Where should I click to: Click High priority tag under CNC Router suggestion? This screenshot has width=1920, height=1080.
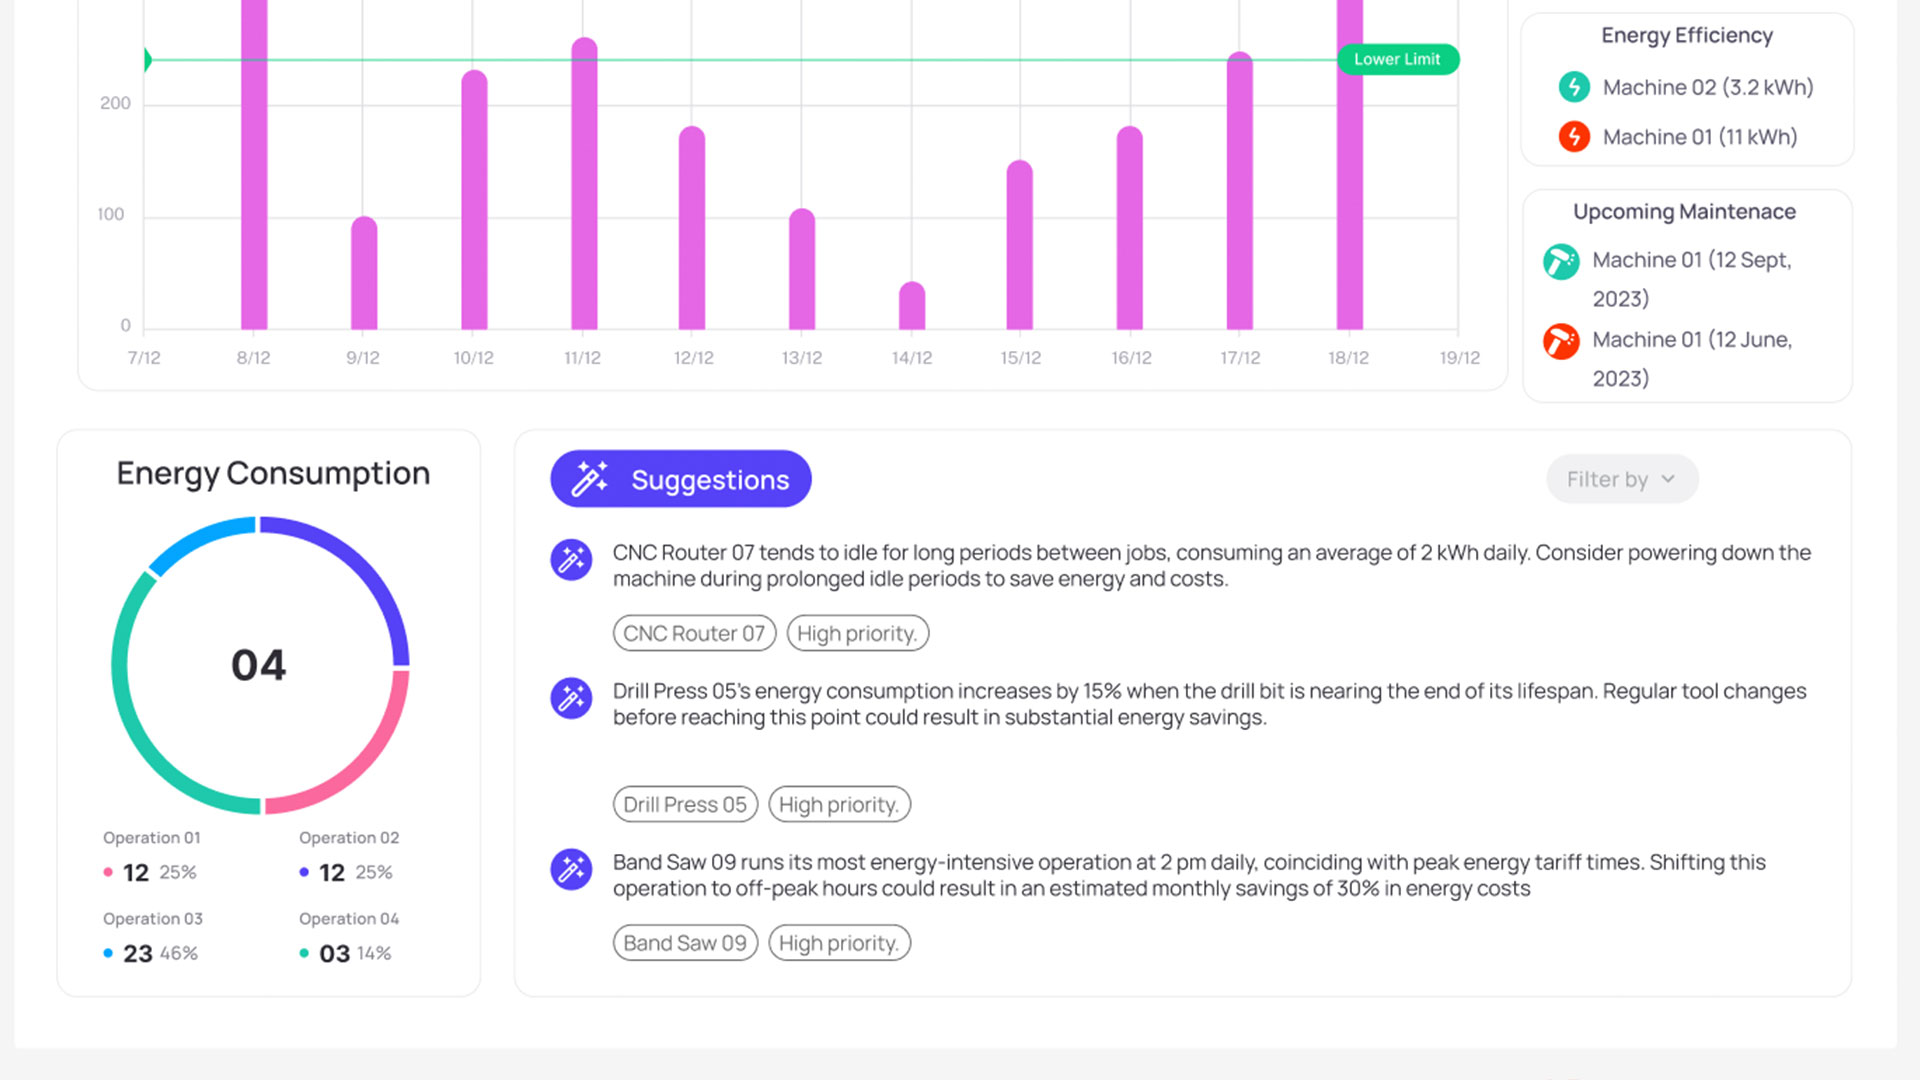click(857, 633)
